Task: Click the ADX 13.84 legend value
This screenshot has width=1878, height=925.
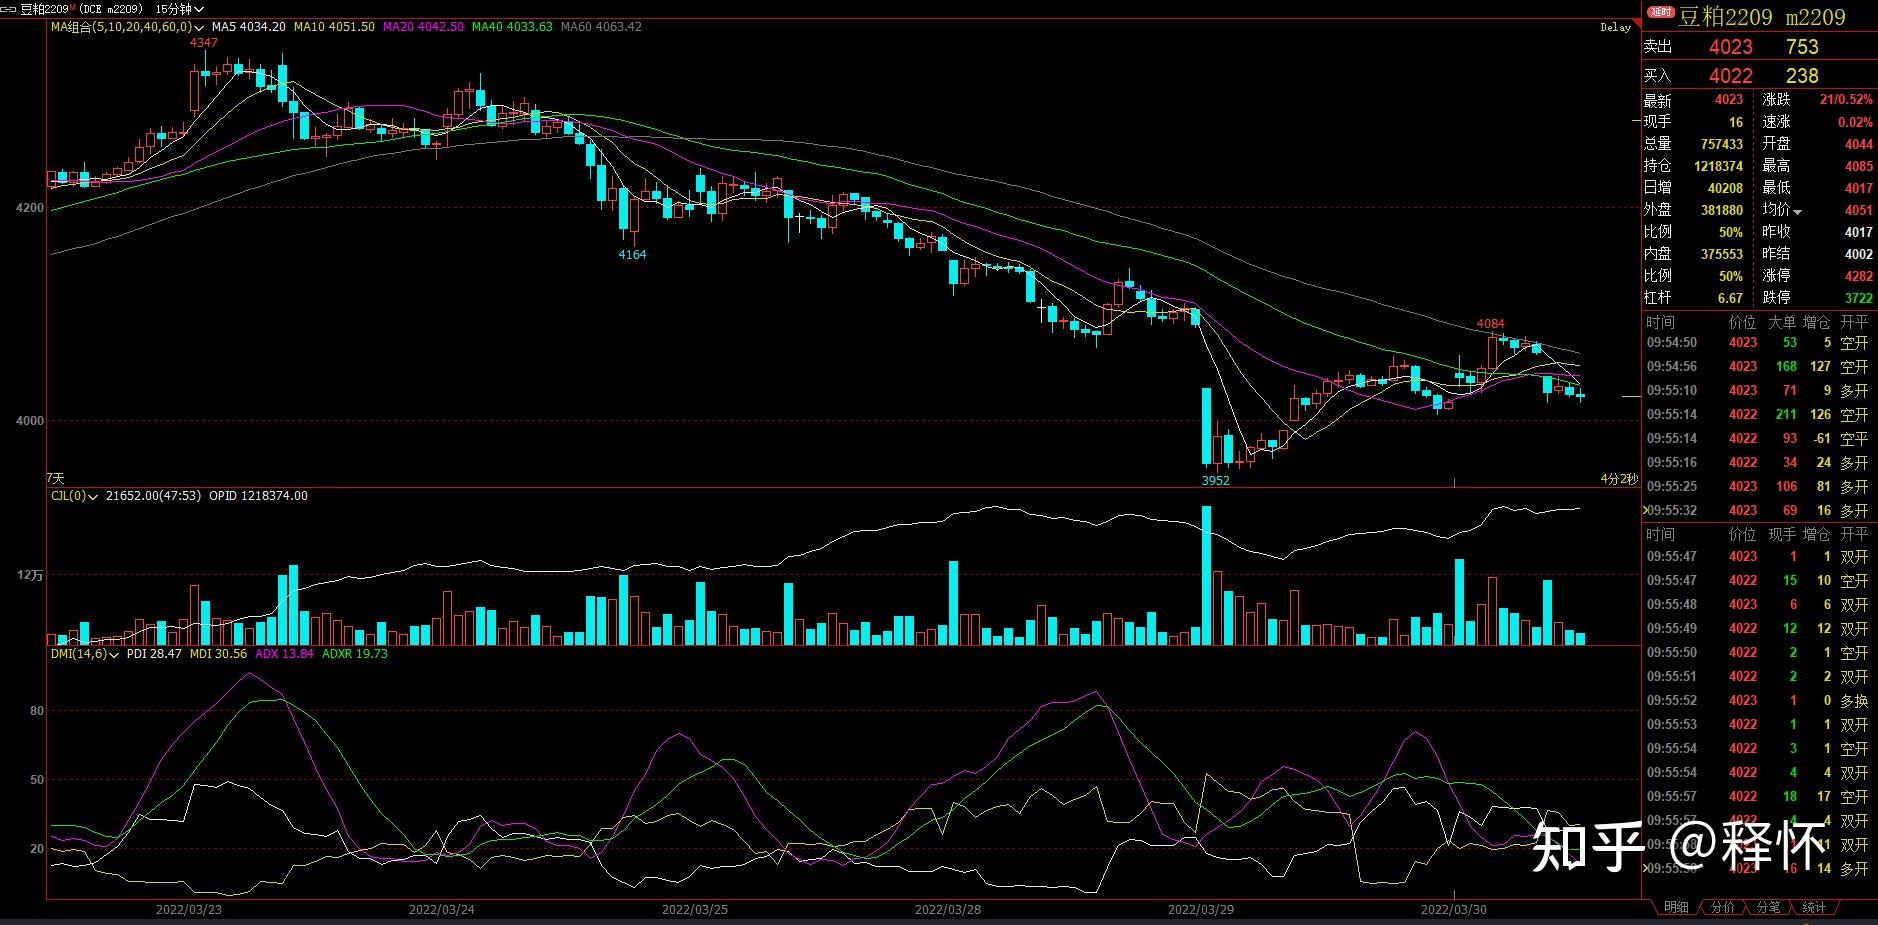Action: click(x=284, y=654)
